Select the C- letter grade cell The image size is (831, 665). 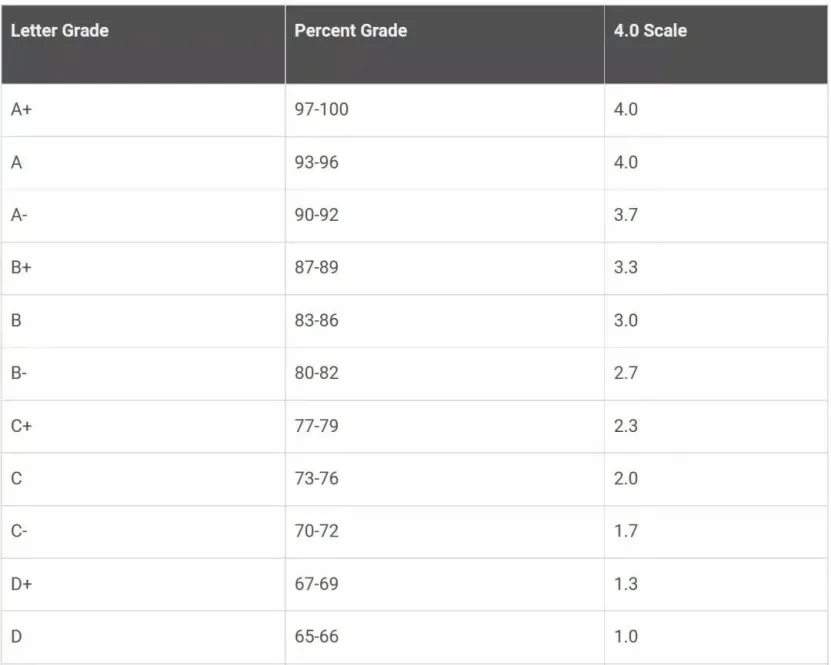(x=19, y=531)
